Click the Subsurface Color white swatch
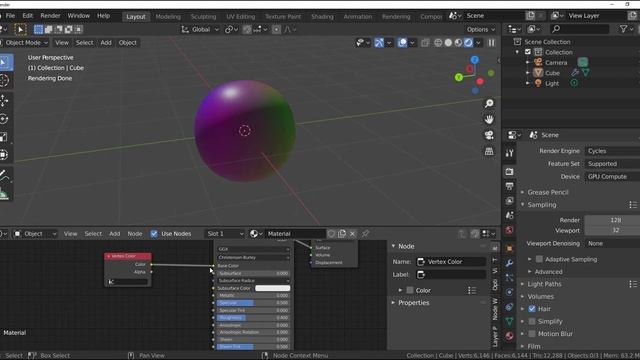Screen dimensions: 640x360 click(272, 288)
